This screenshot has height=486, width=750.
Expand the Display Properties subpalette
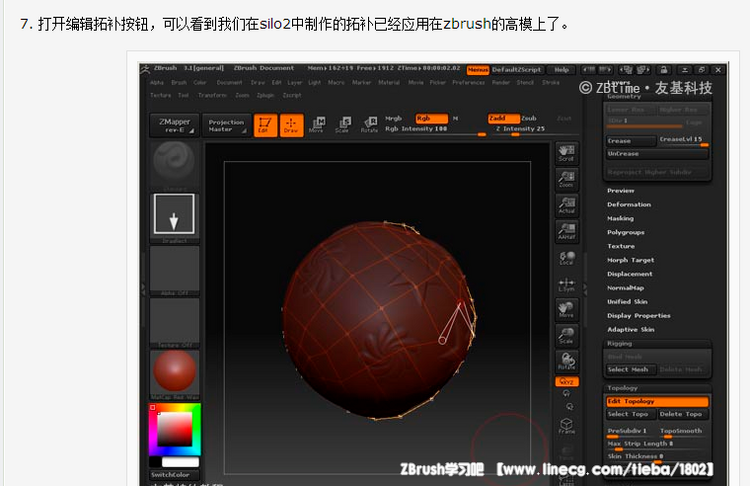point(639,315)
